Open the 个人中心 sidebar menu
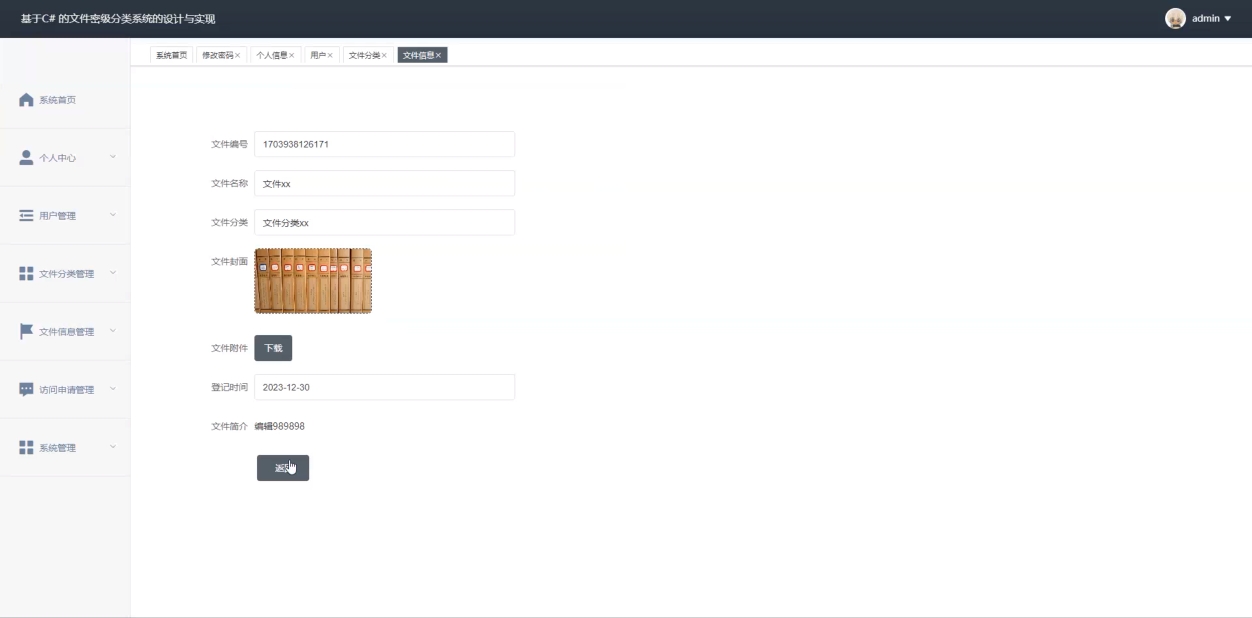This screenshot has height=618, width=1252. [65, 158]
